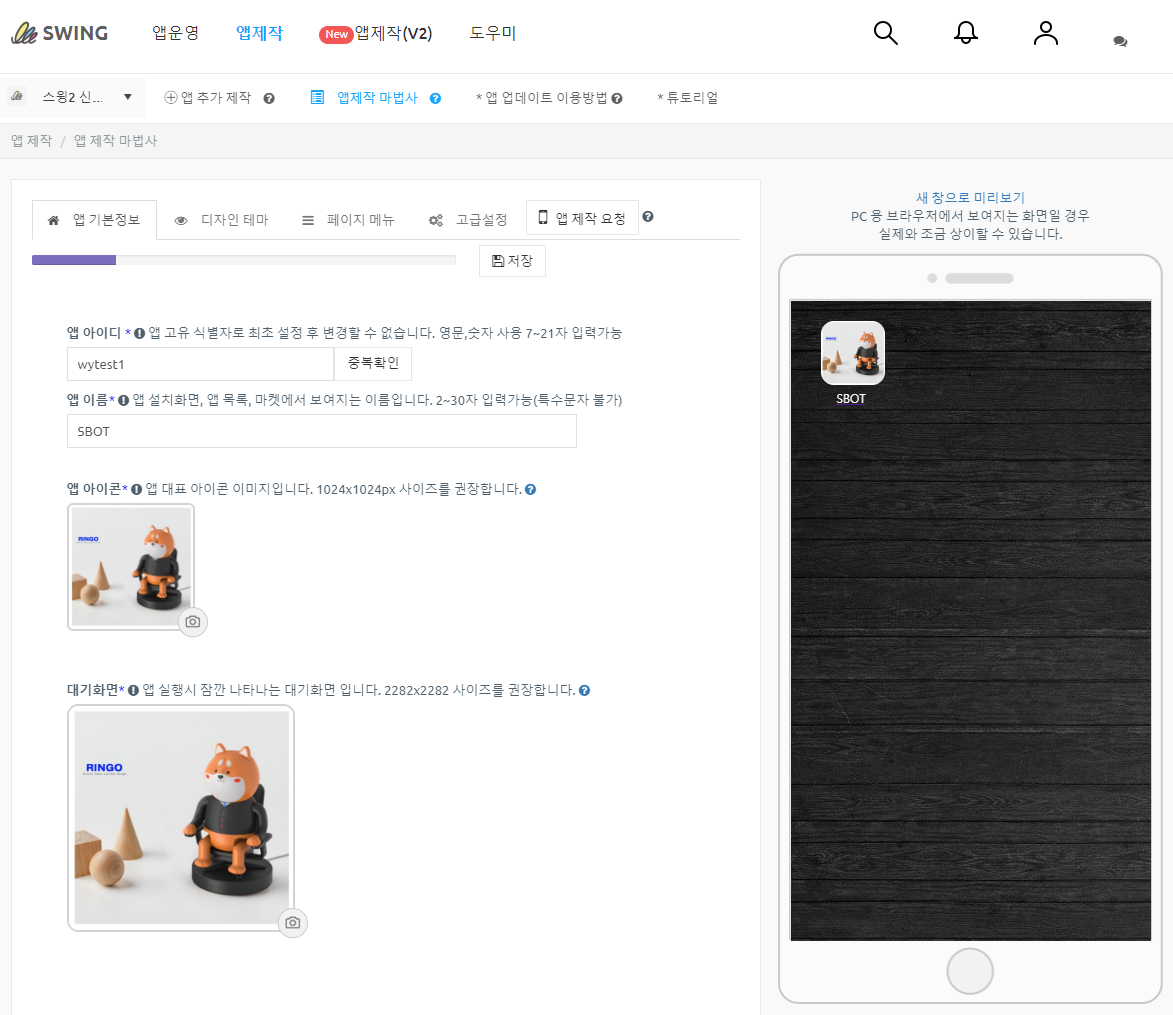Switch to 고급설정 tab
The width and height of the screenshot is (1173, 1015).
point(468,220)
